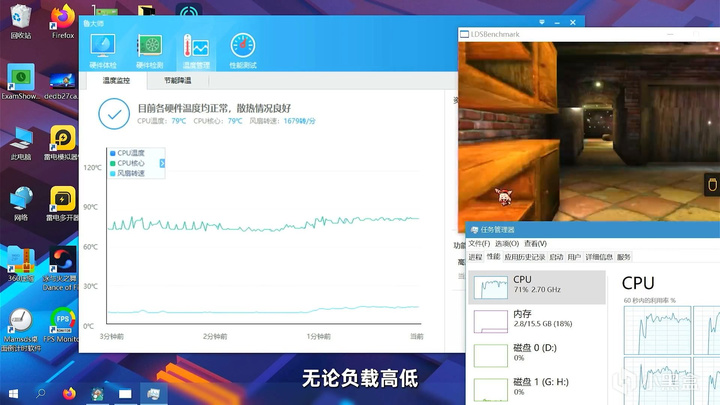Open Mamsds desktop timer software icon
Image resolution: width=720 pixels, height=405 pixels.
pyautogui.click(x=21, y=329)
